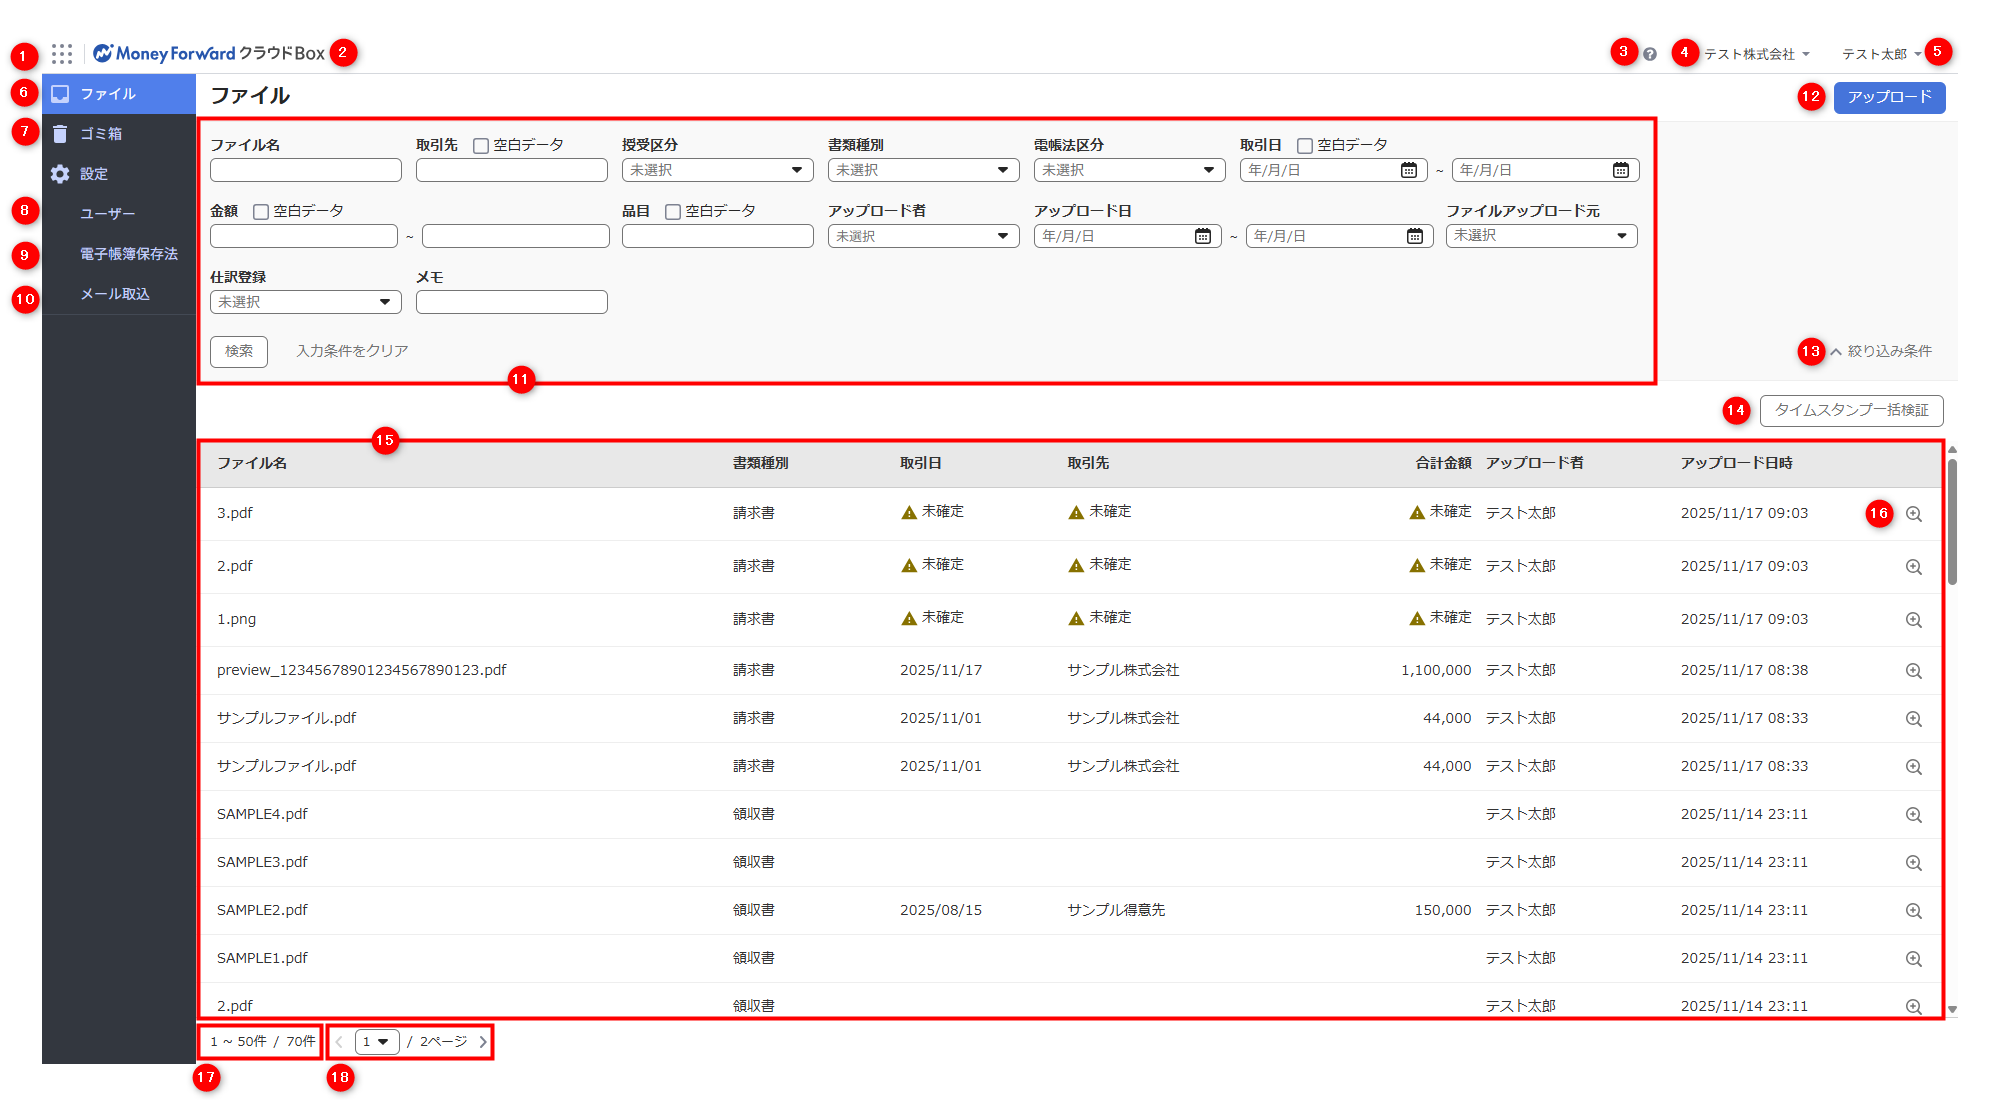Click the Money Forward クラウドBox logo
2000x1100 pixels.
coord(209,53)
